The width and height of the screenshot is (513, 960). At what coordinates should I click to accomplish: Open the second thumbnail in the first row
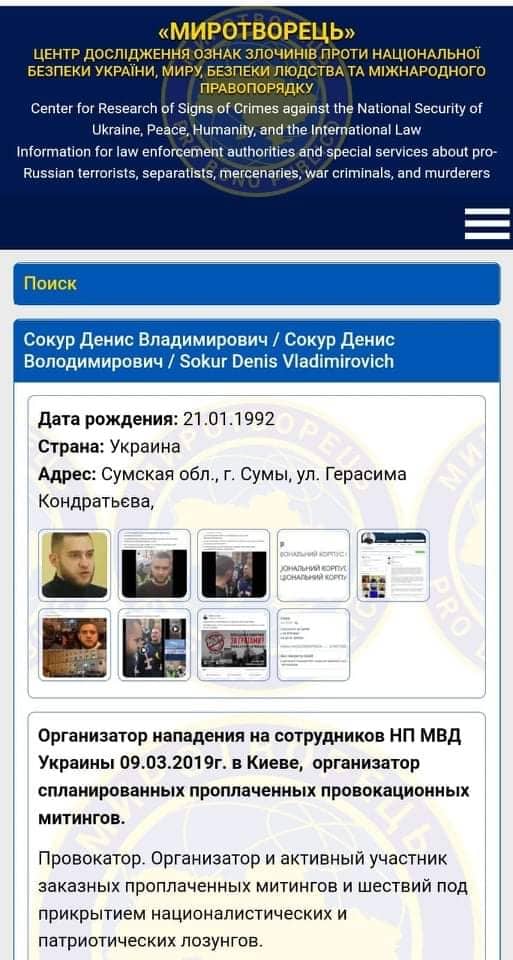pos(154,565)
